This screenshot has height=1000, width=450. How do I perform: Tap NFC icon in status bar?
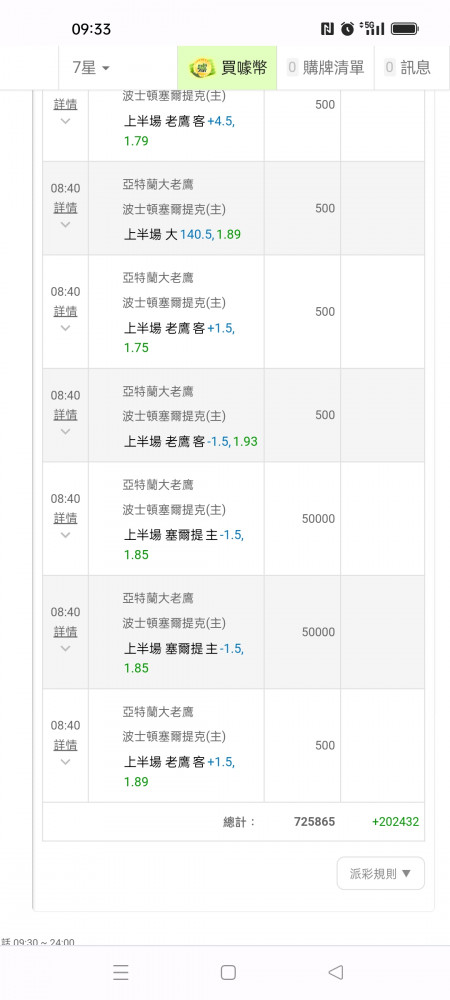click(327, 29)
